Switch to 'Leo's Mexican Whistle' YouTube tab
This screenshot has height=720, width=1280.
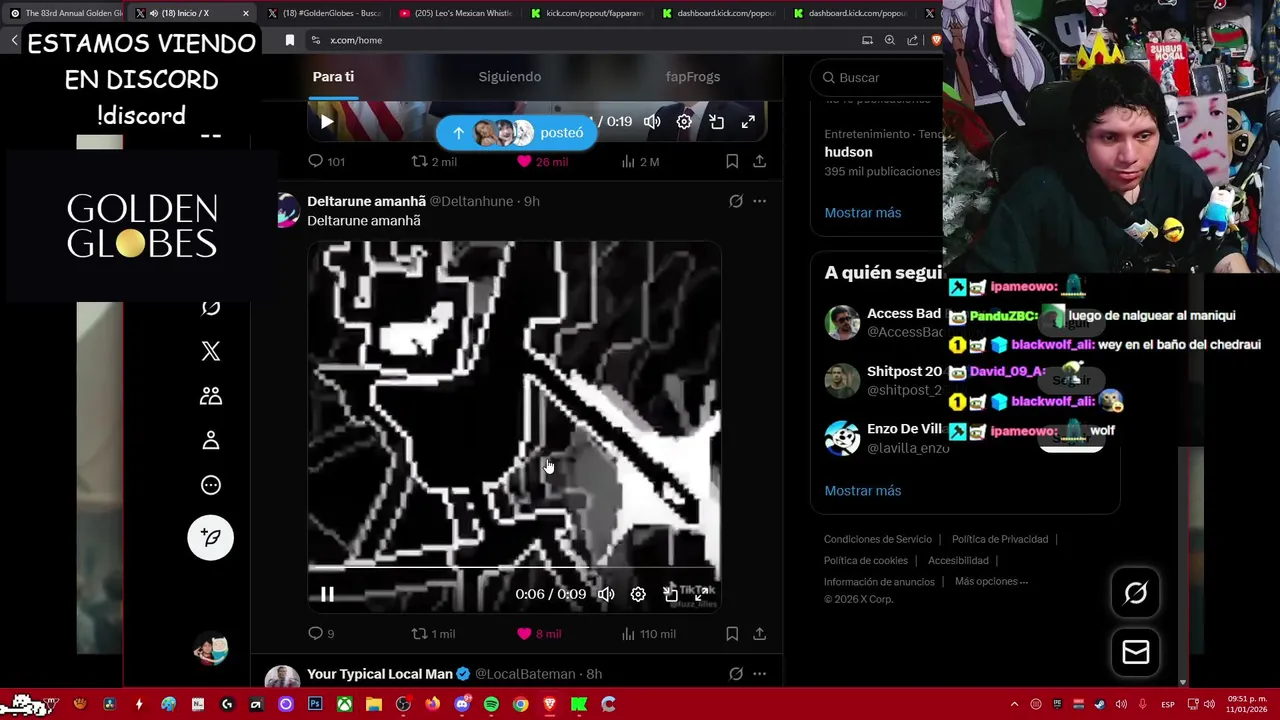click(x=455, y=13)
